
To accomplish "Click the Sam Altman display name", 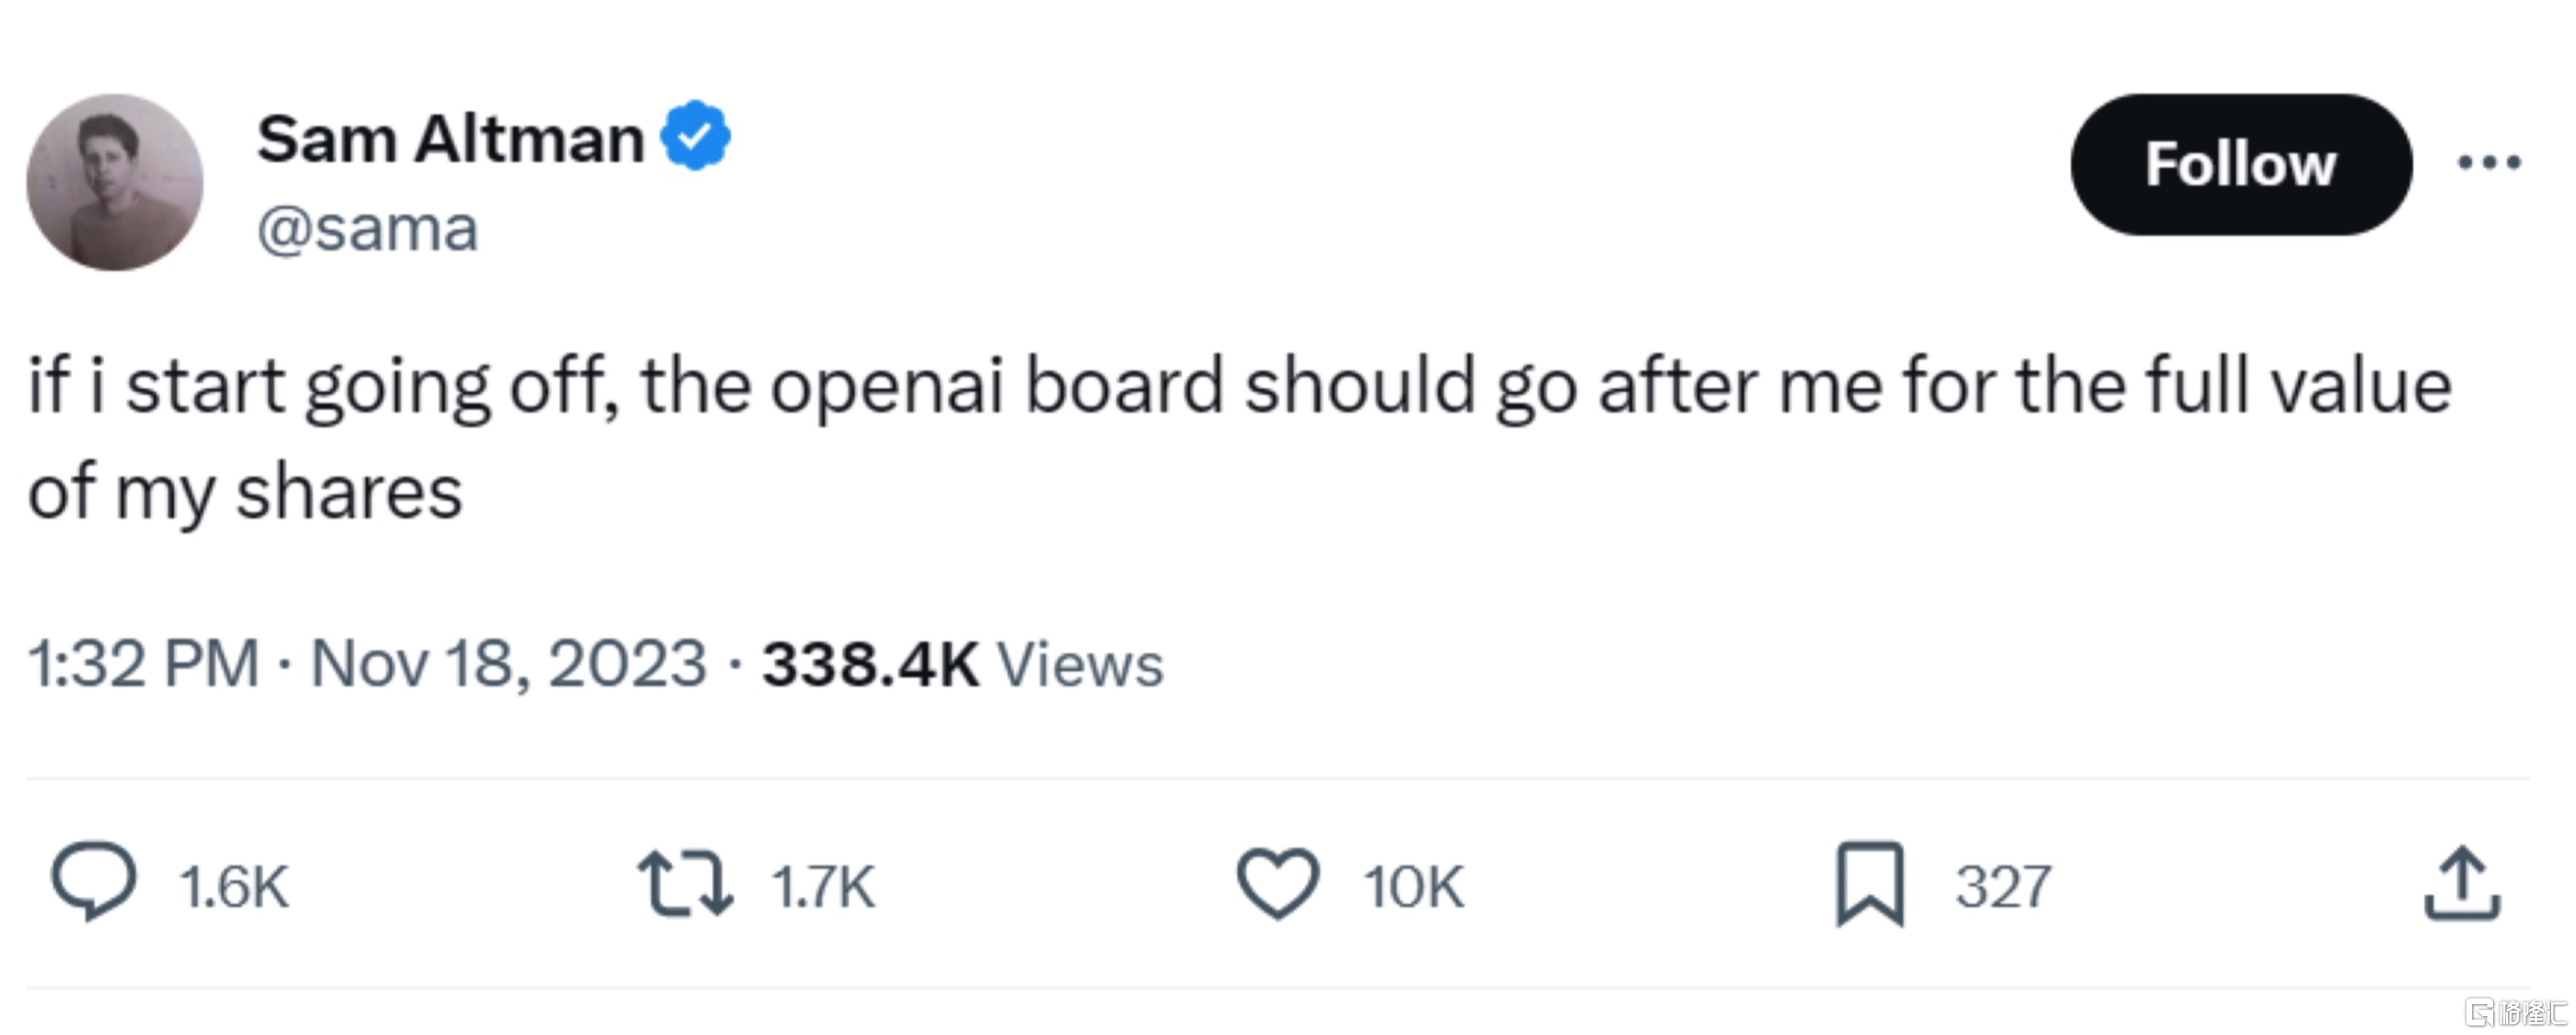I will point(451,138).
